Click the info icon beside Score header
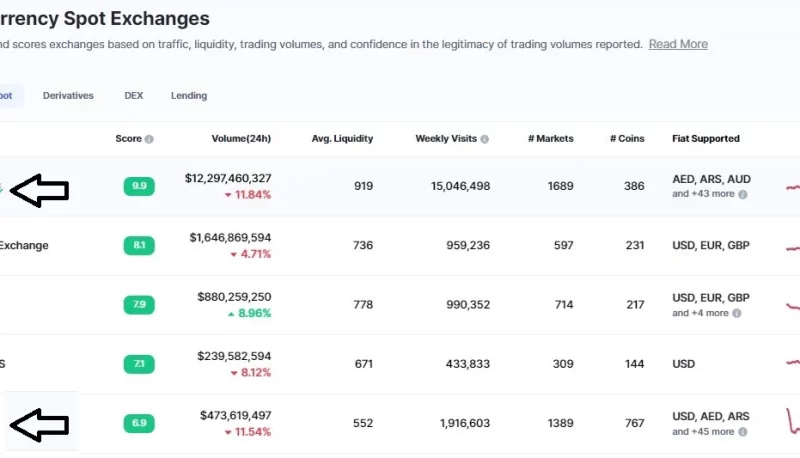The image size is (800, 458). 149,139
